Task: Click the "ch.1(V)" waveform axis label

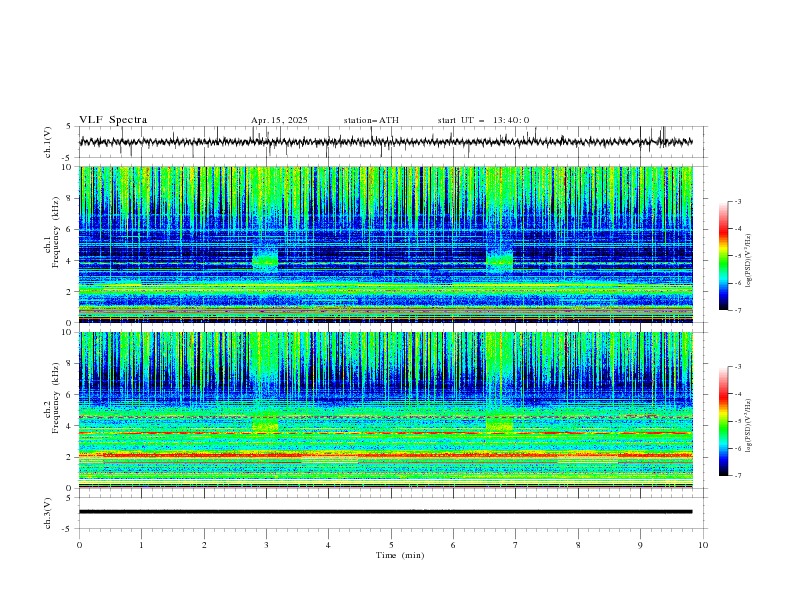Action: [x=48, y=142]
